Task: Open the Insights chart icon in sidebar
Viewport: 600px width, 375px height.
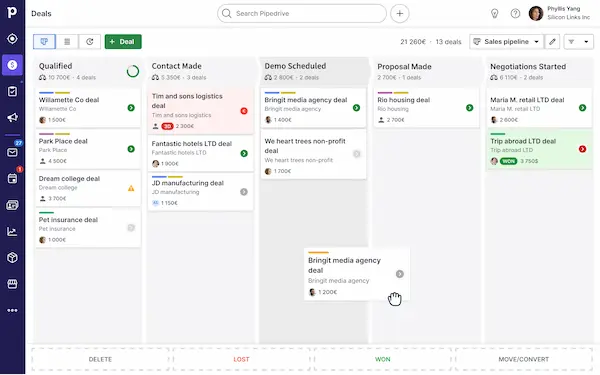Action: pyautogui.click(x=12, y=232)
